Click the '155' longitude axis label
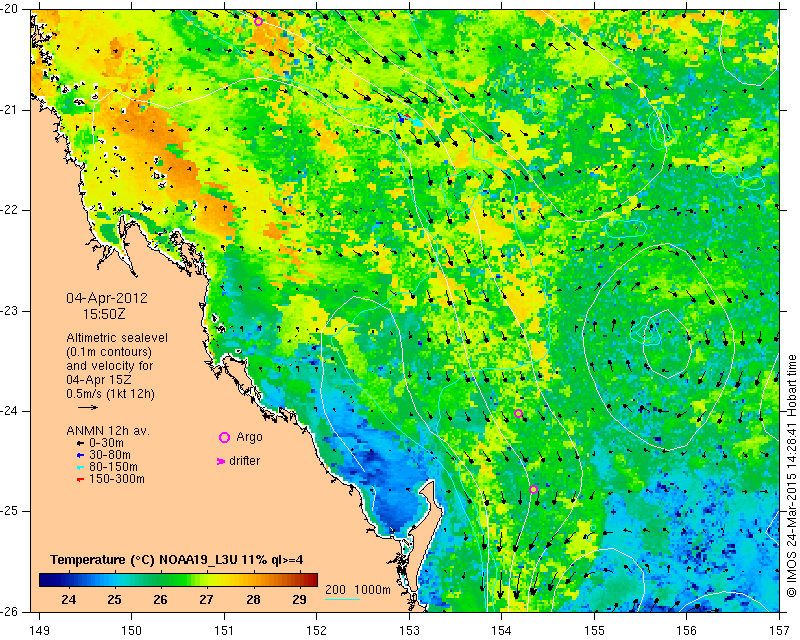The height and width of the screenshot is (640, 800). pyautogui.click(x=594, y=631)
